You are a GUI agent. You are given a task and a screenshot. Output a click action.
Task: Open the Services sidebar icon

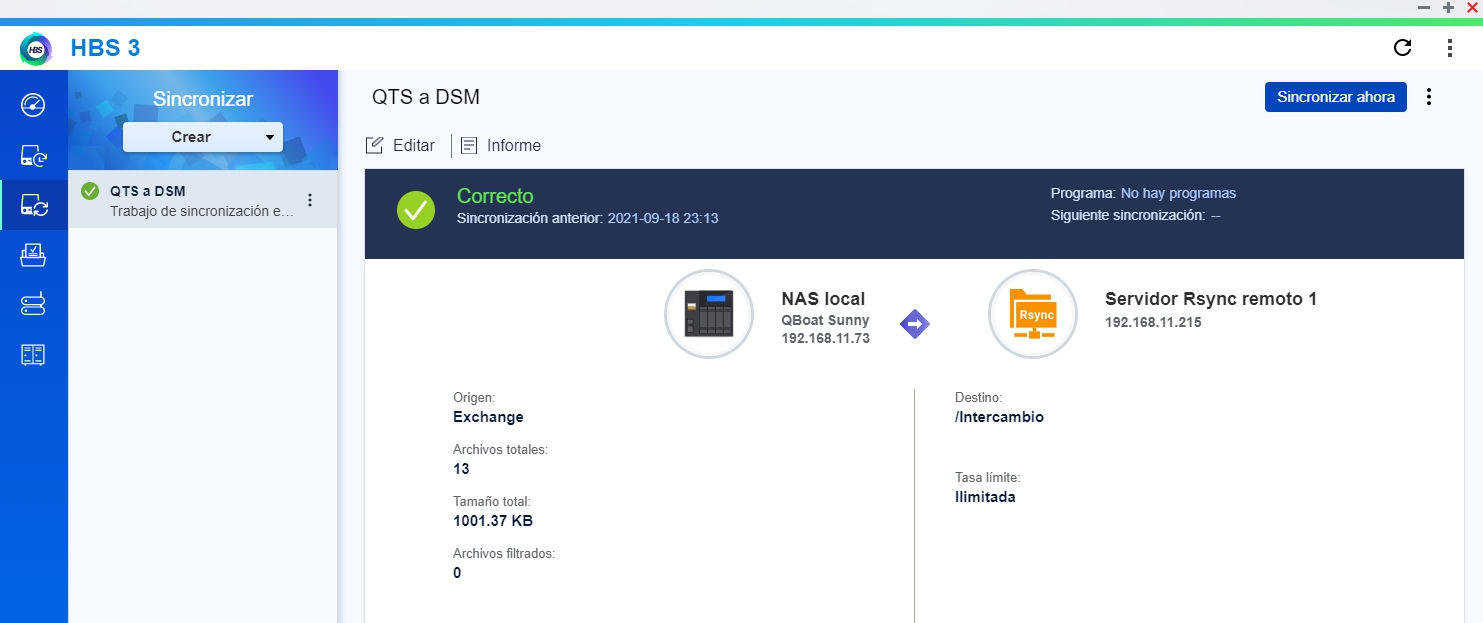coord(33,305)
